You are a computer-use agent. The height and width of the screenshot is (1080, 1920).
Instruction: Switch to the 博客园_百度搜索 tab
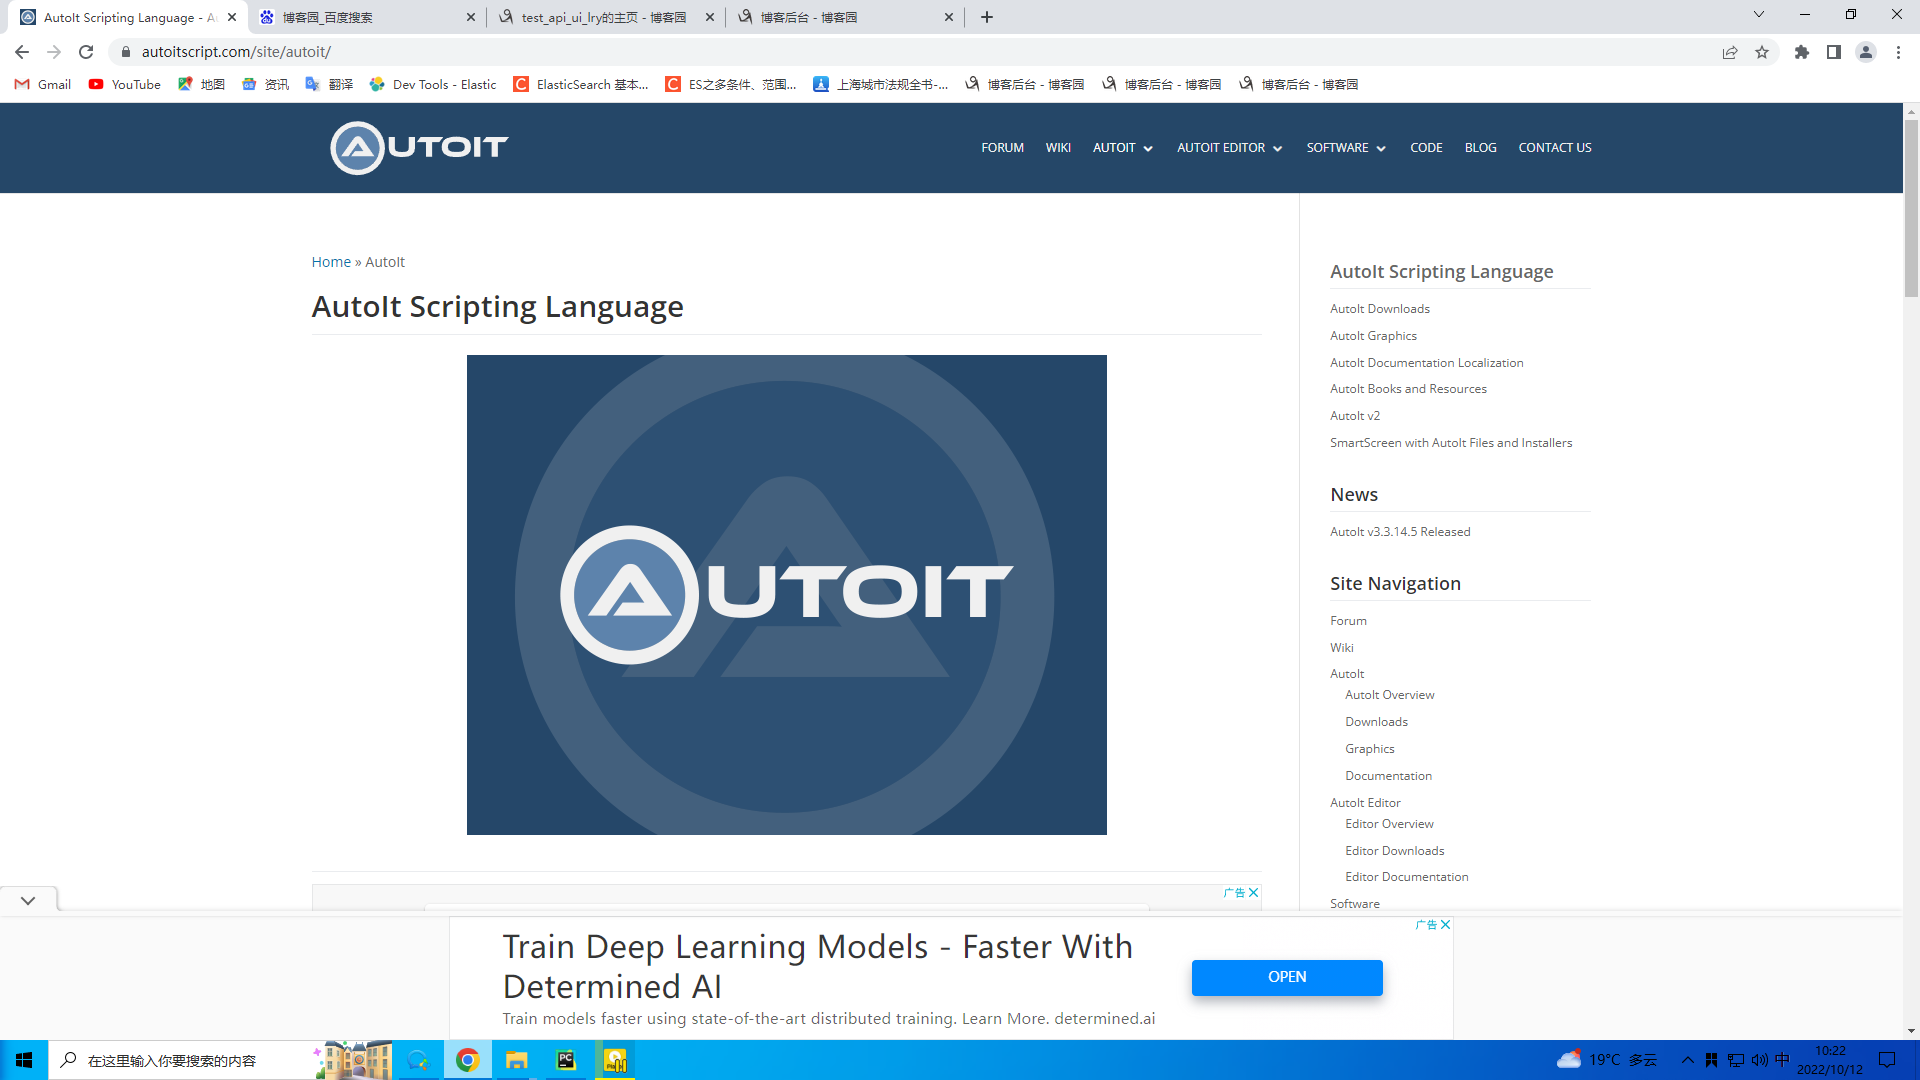360,17
